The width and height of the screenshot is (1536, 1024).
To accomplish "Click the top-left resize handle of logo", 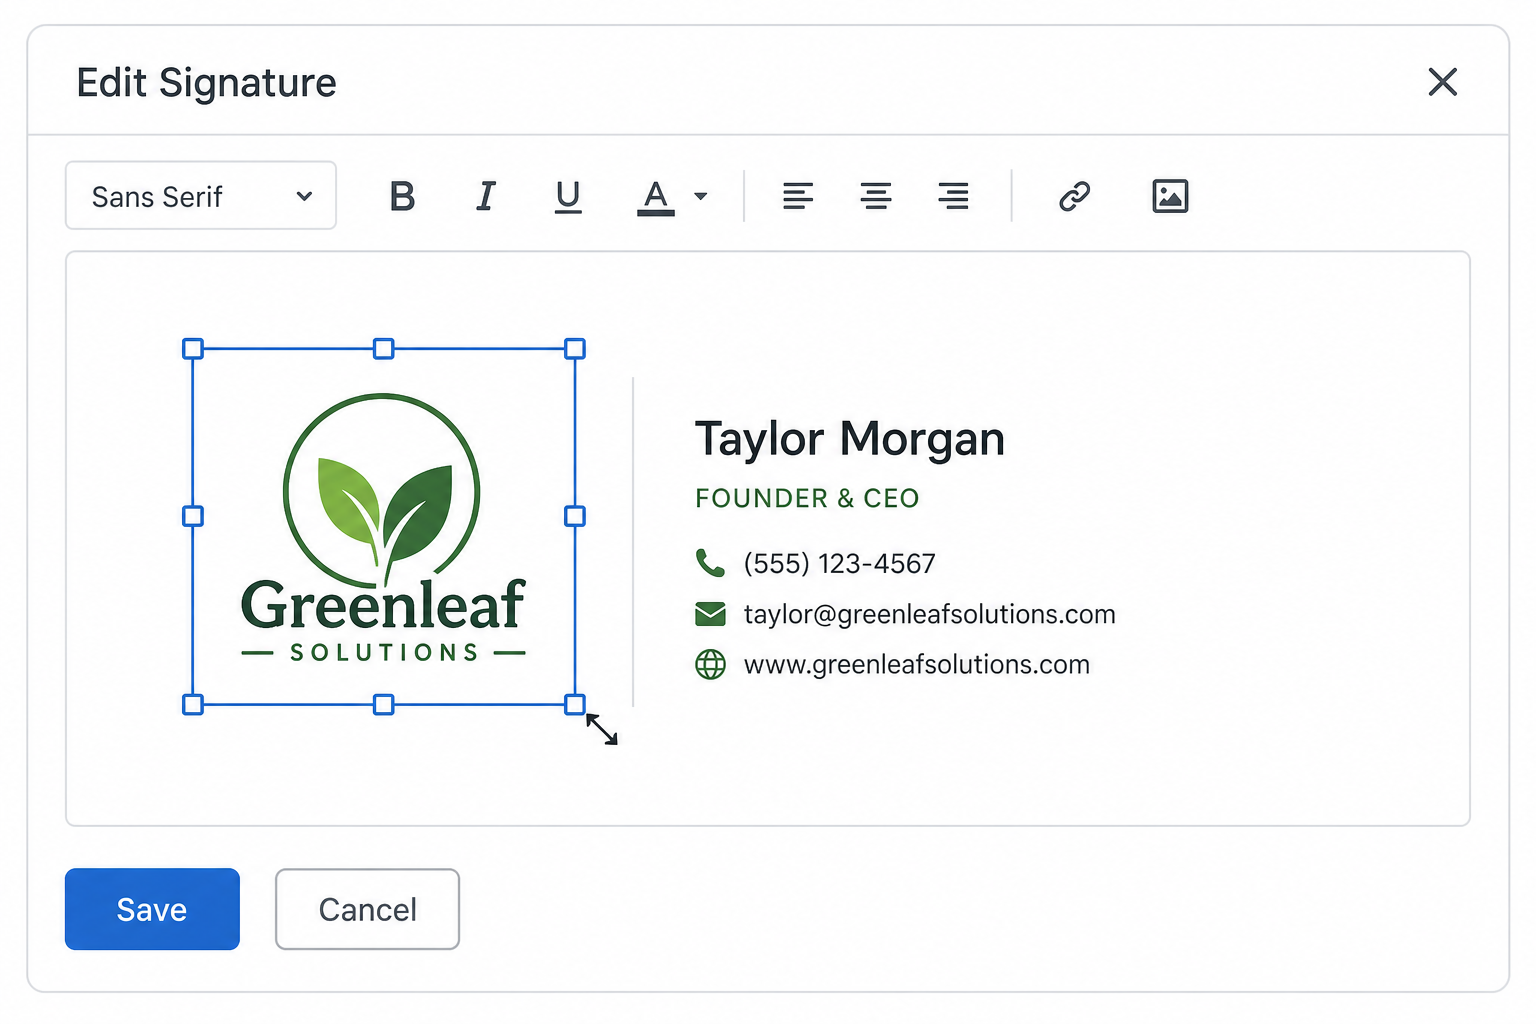I will [193, 349].
